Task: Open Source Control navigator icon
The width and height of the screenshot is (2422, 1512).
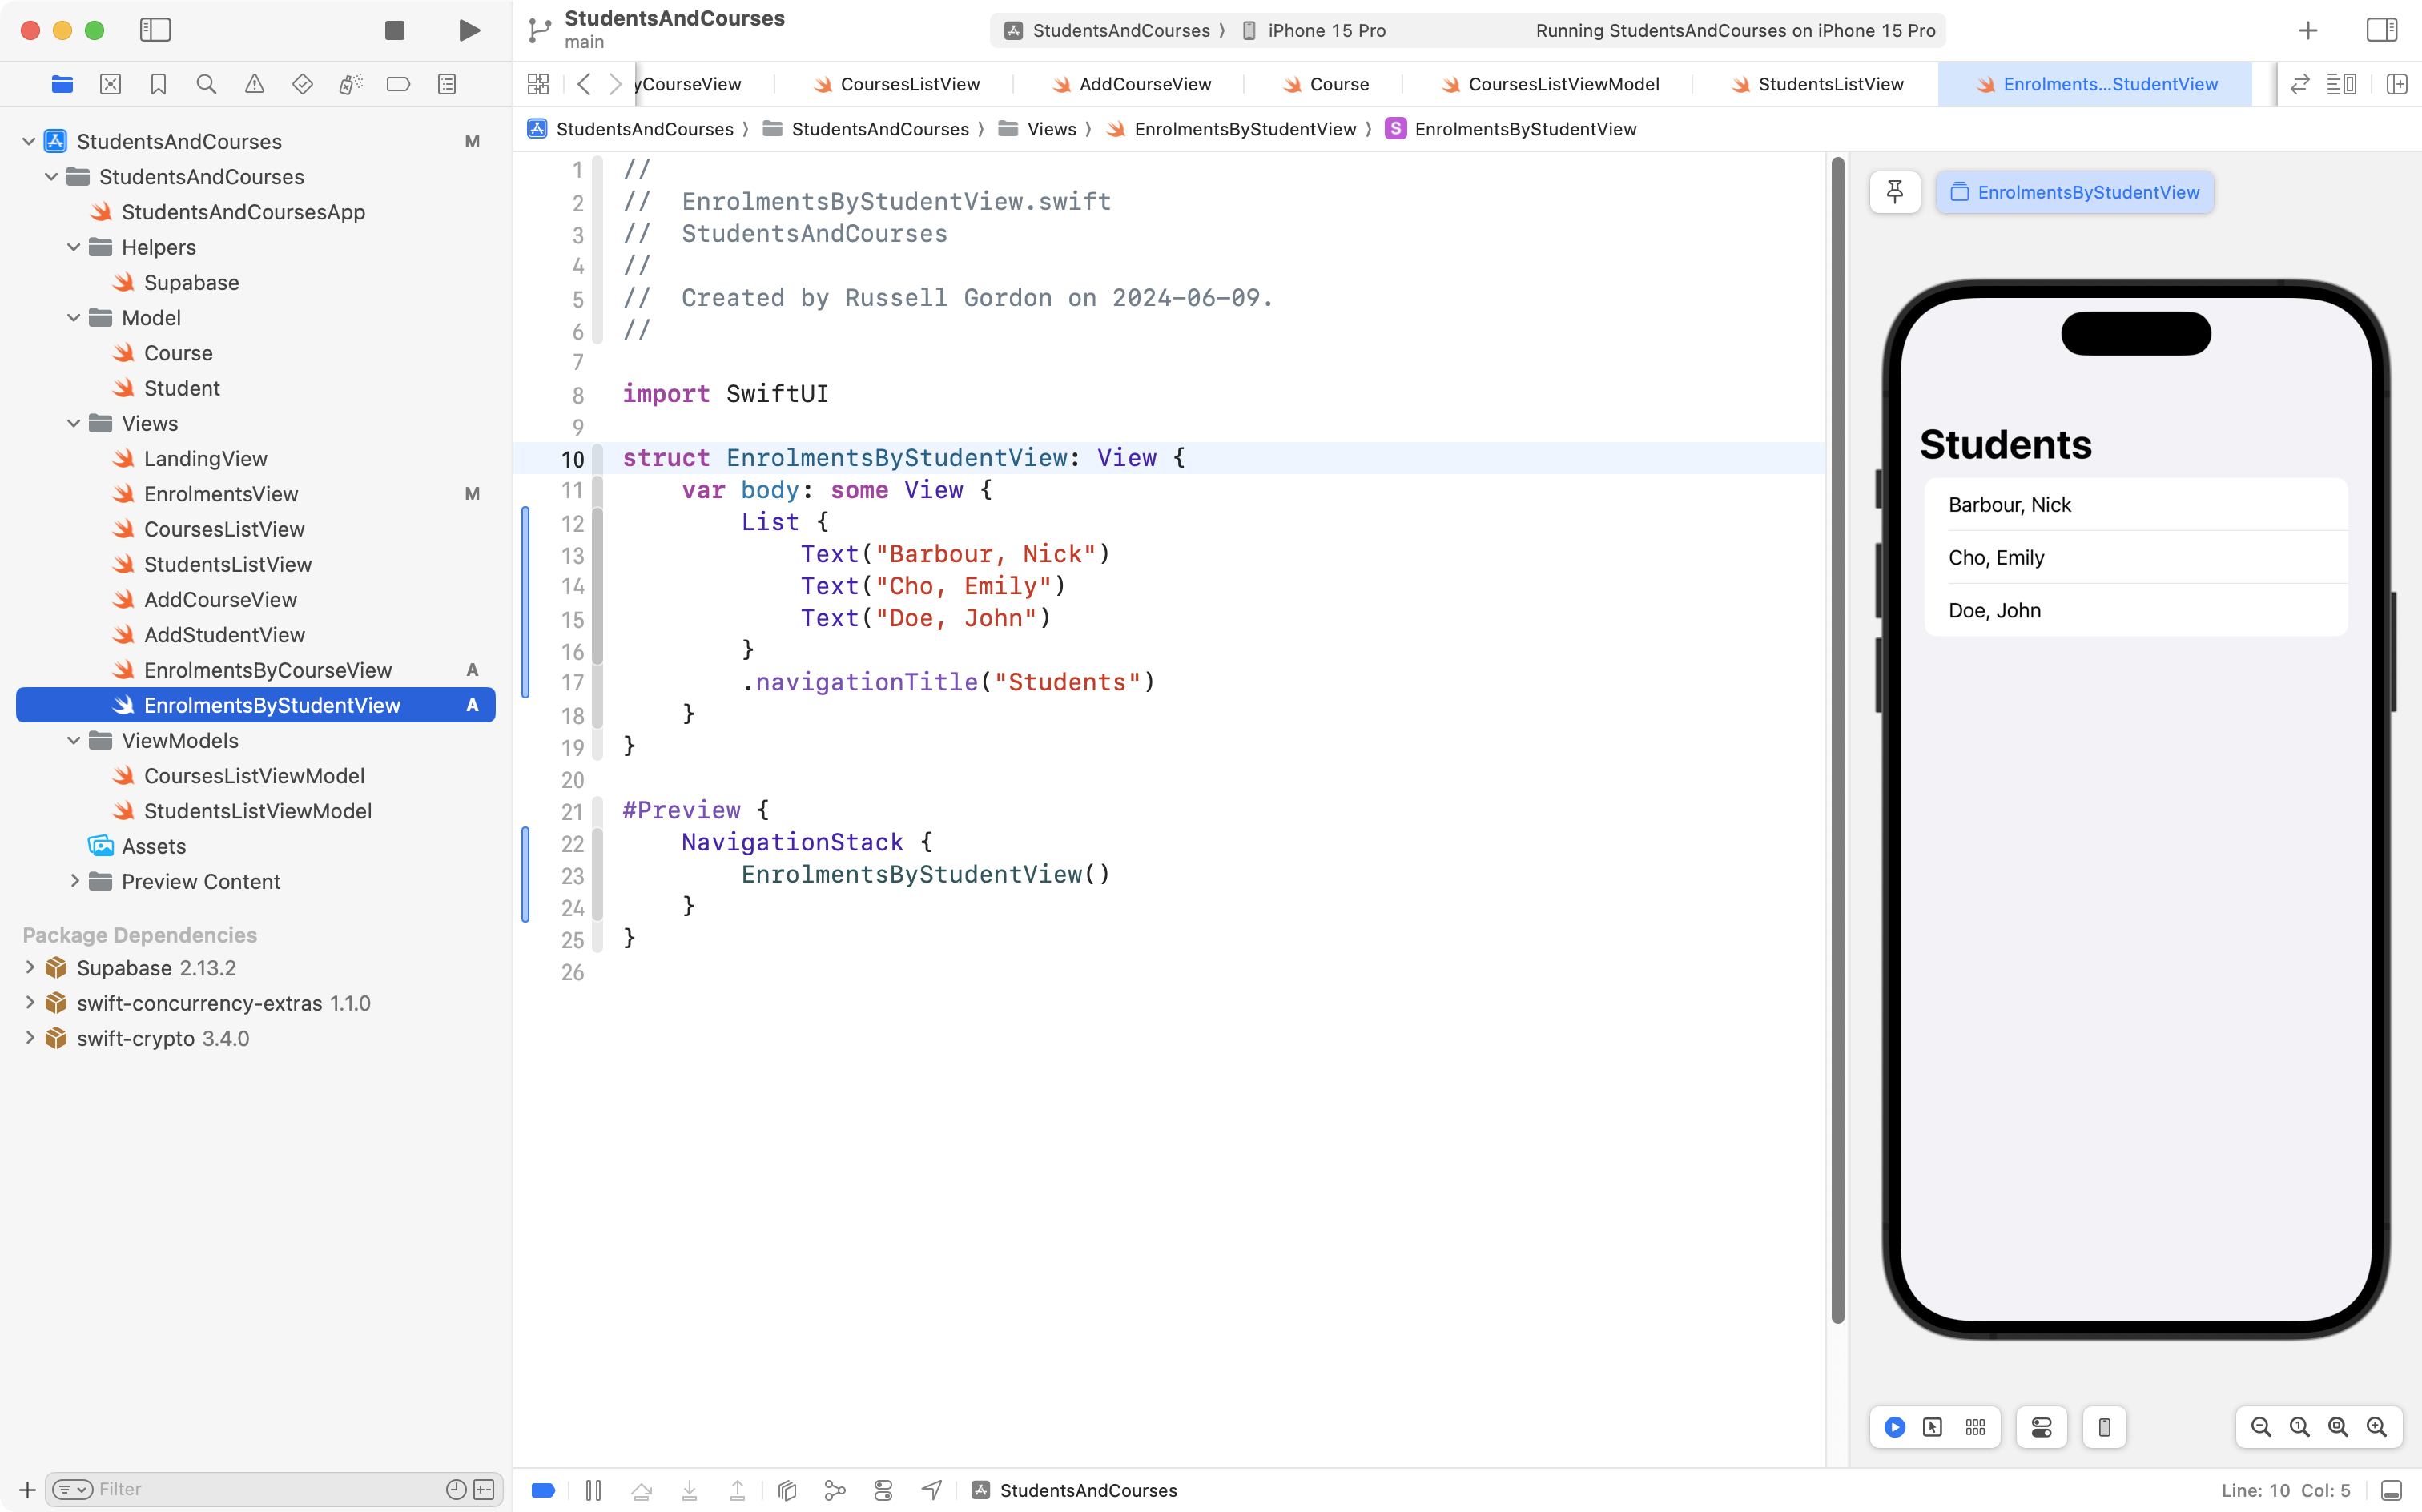Action: click(111, 84)
